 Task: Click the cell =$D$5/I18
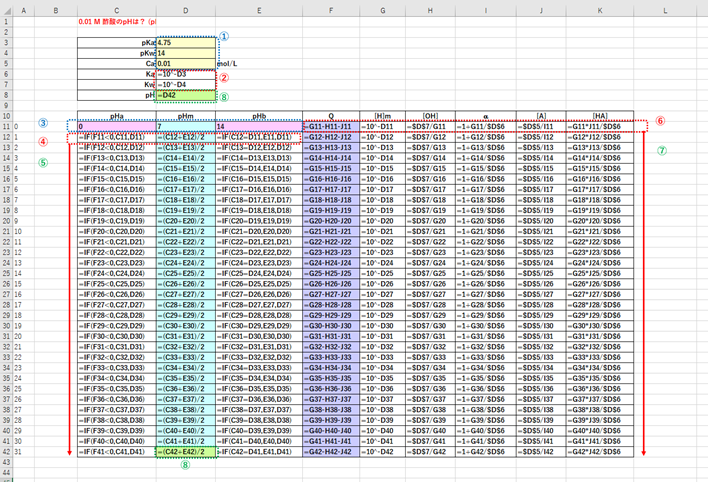click(541, 200)
